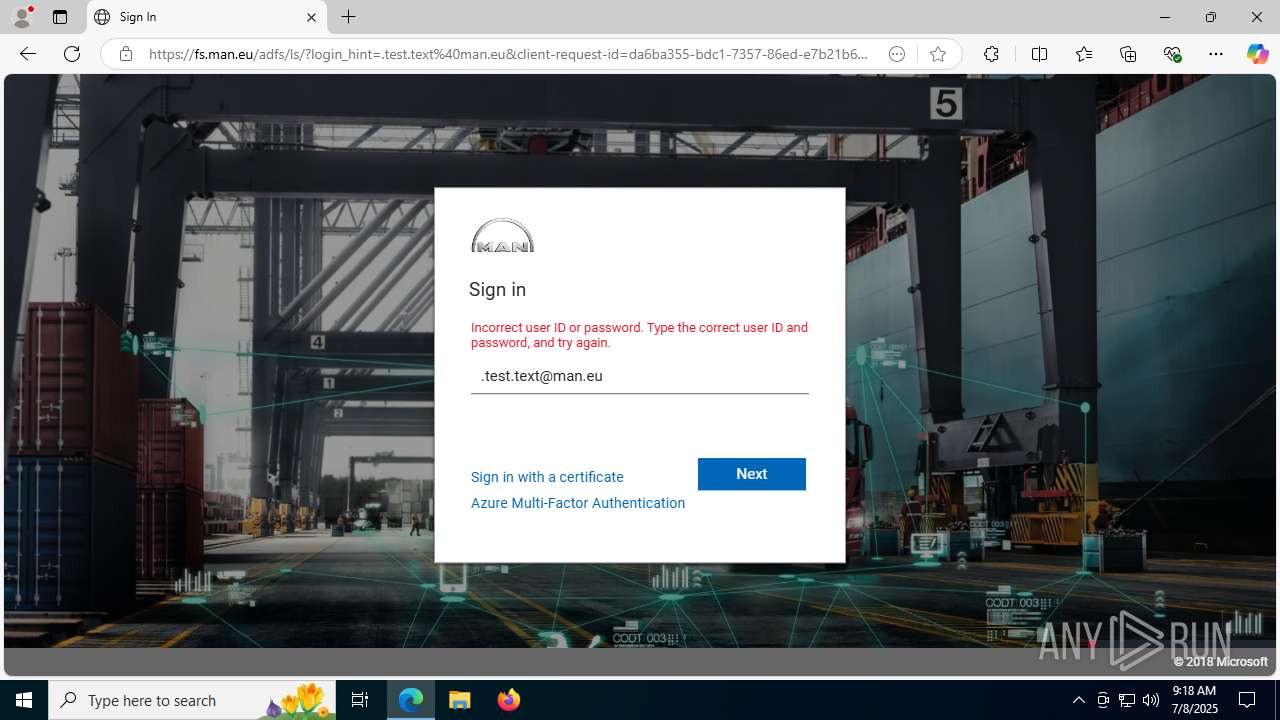Open Task View
Viewport: 1280px width, 720px height.
pos(360,700)
